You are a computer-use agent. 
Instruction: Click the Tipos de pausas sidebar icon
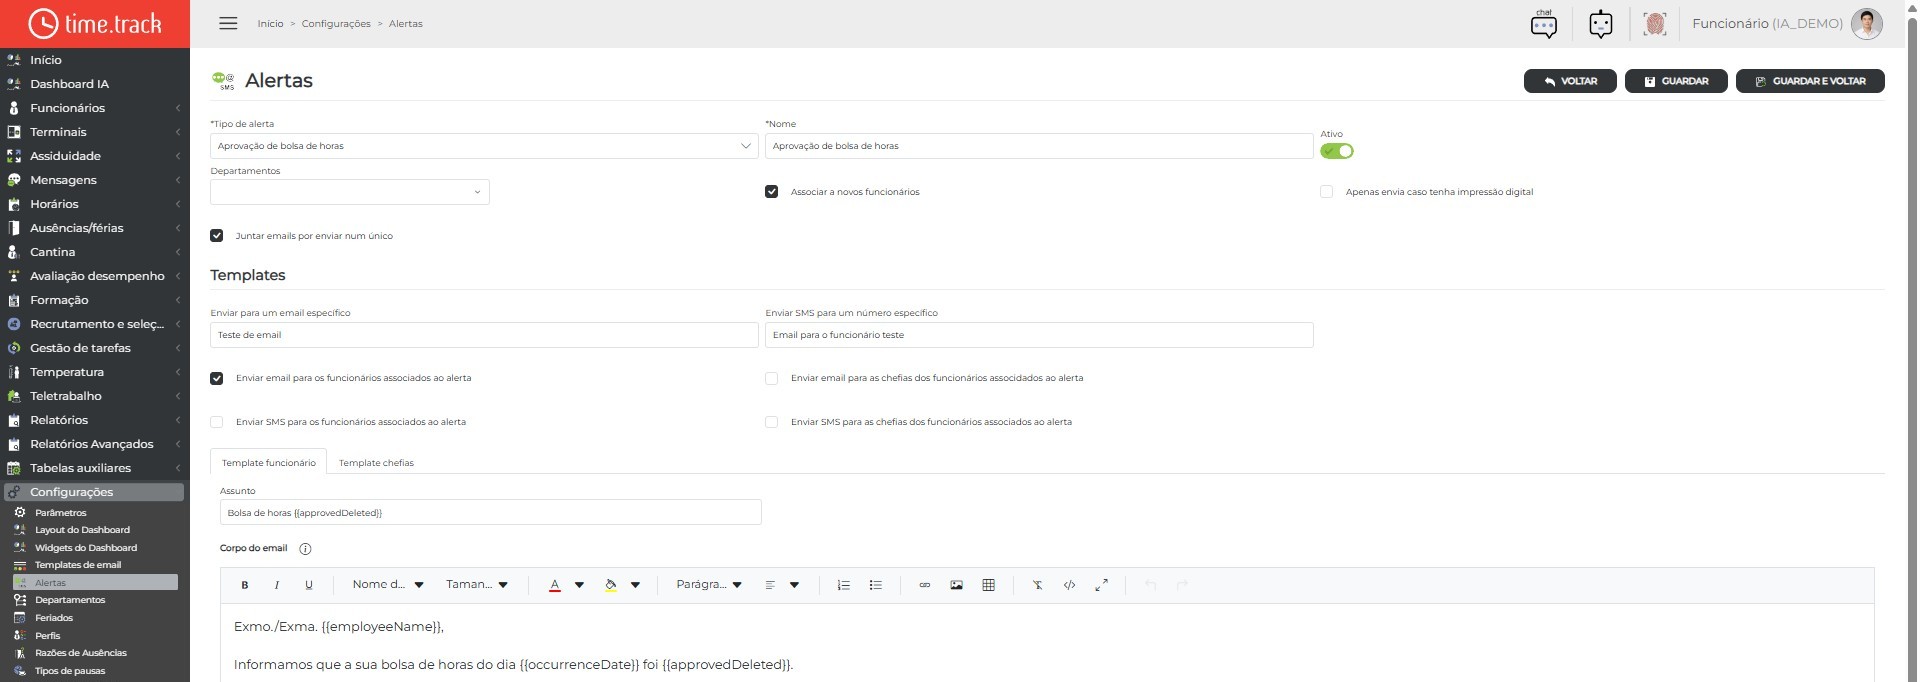tap(19, 671)
